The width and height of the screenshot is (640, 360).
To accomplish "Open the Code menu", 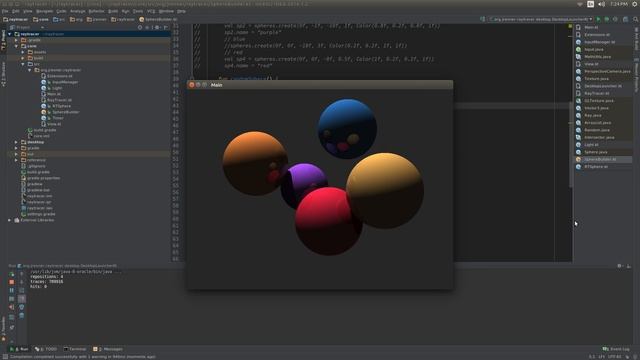I will [x=61, y=11].
